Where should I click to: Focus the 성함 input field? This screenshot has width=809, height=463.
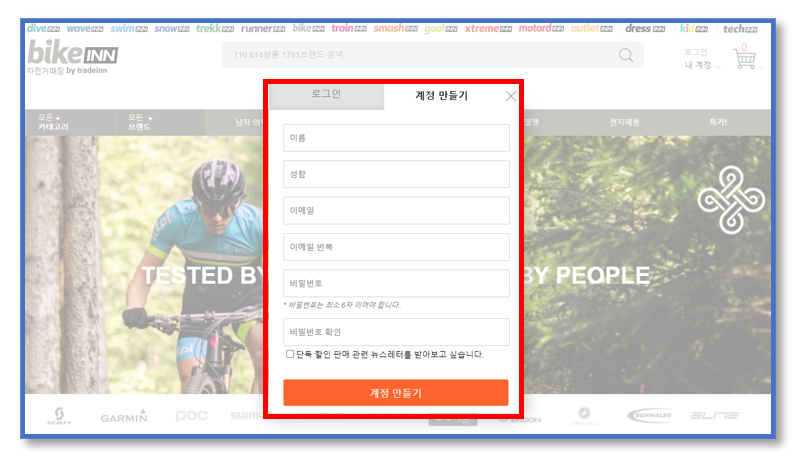[396, 174]
